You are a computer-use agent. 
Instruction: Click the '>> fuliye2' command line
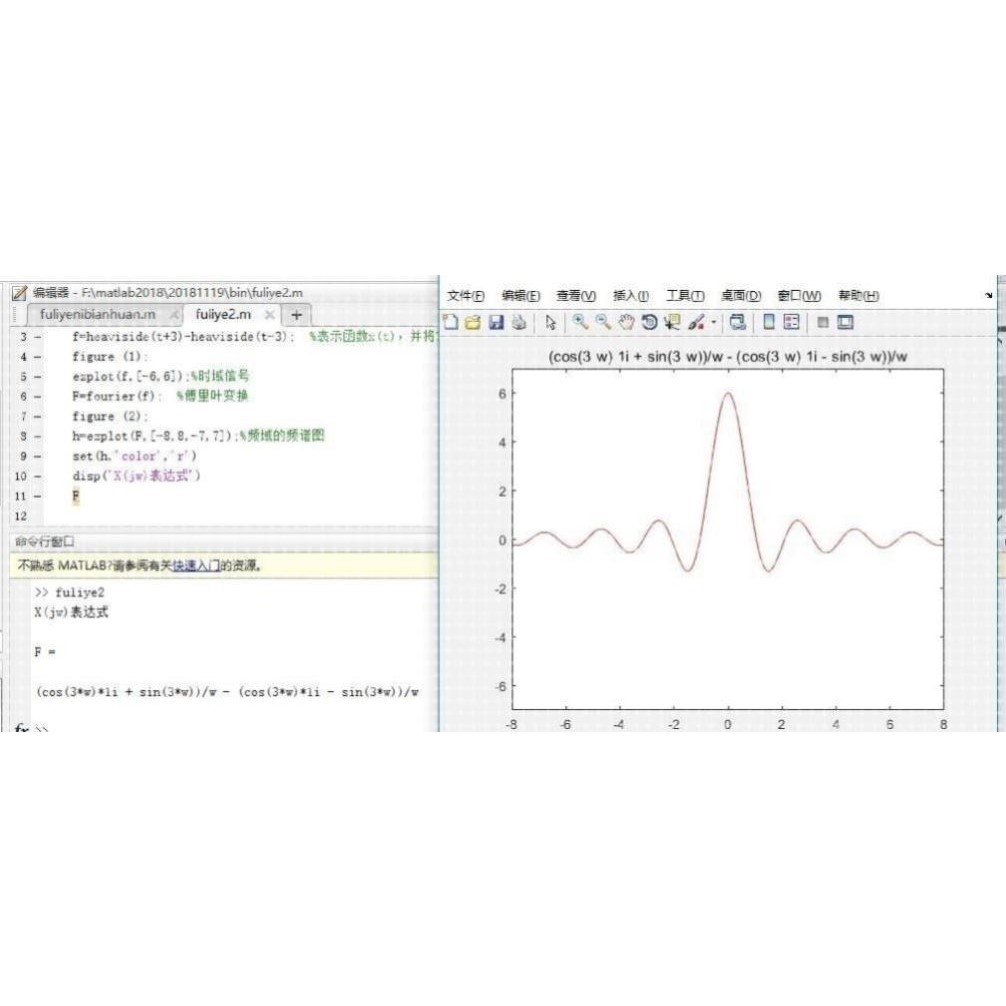69,592
